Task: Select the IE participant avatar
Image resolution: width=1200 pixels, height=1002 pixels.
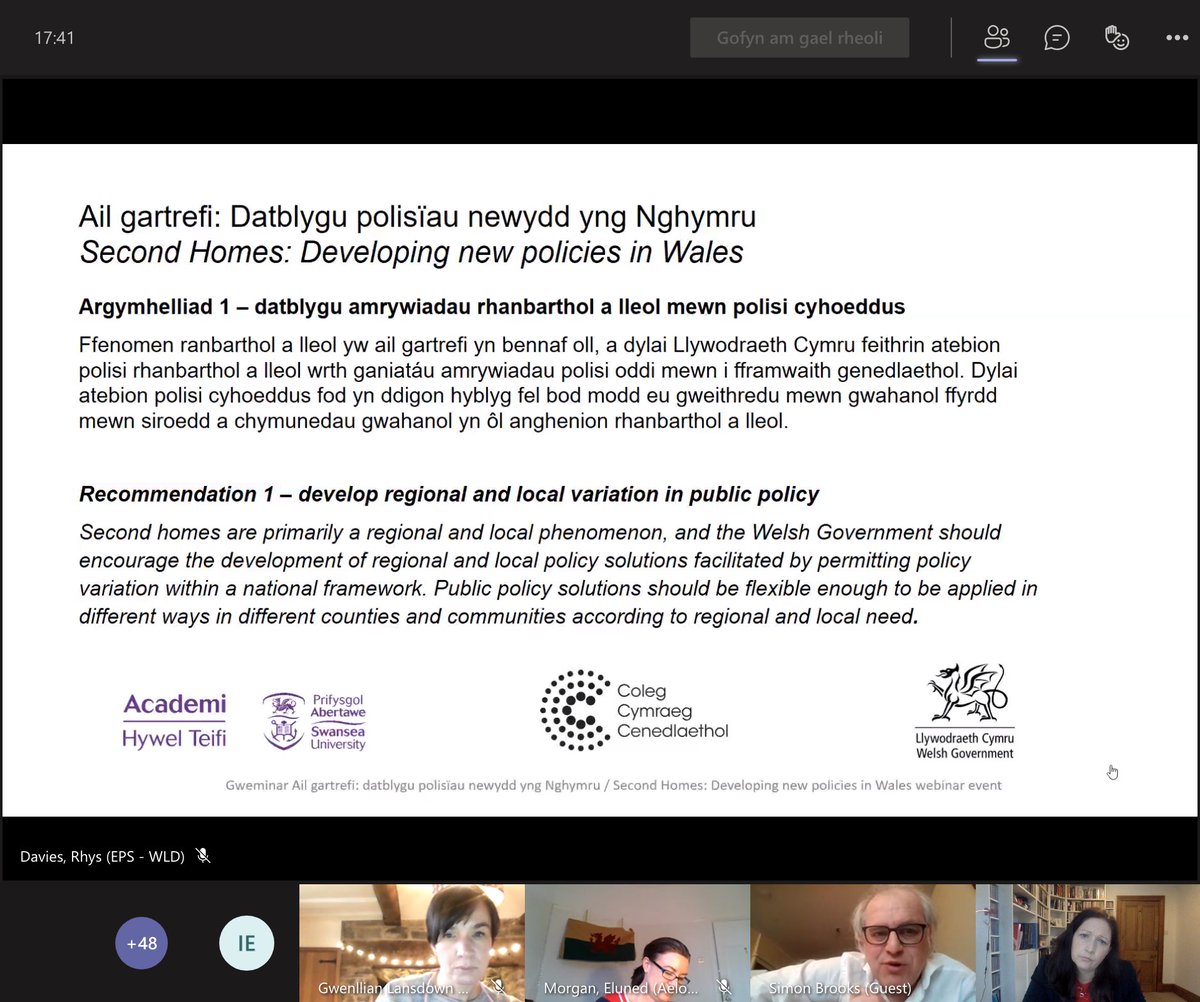Action: 246,943
